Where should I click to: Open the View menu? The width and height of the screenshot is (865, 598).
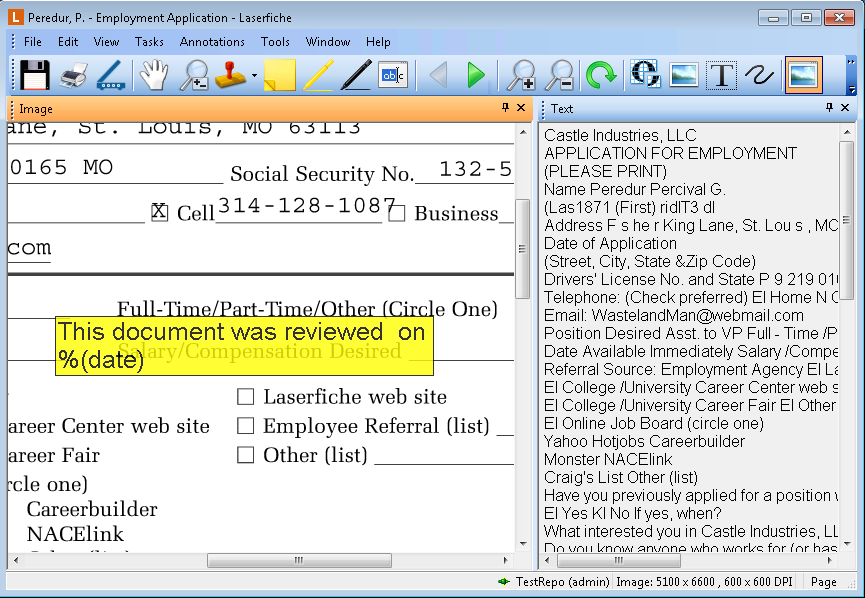(x=106, y=42)
